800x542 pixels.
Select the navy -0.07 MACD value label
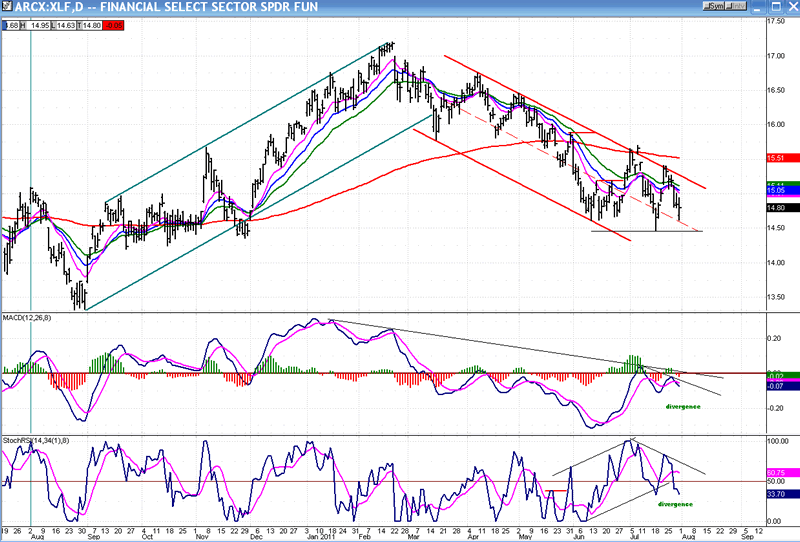[x=777, y=385]
